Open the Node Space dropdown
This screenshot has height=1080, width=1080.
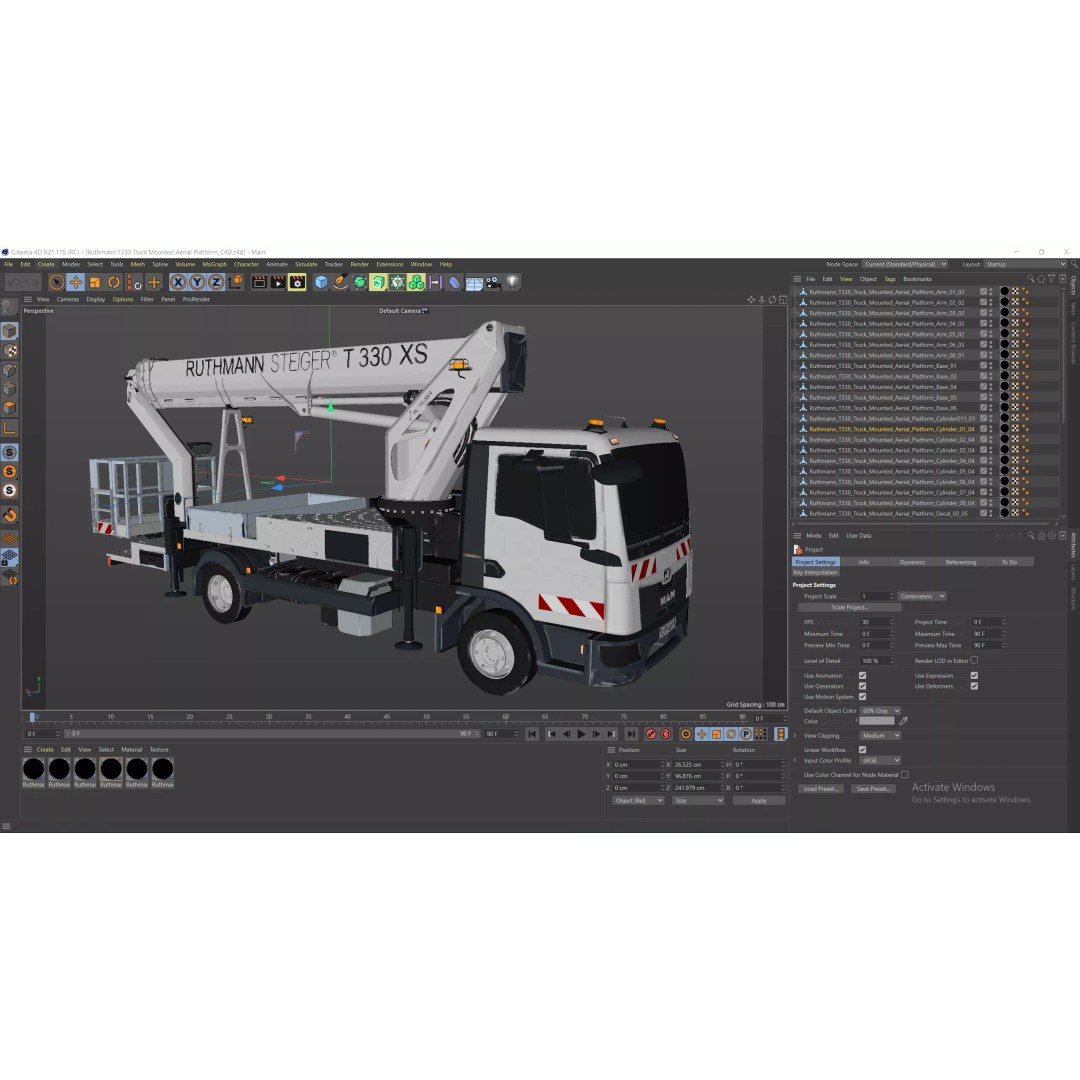click(x=905, y=264)
